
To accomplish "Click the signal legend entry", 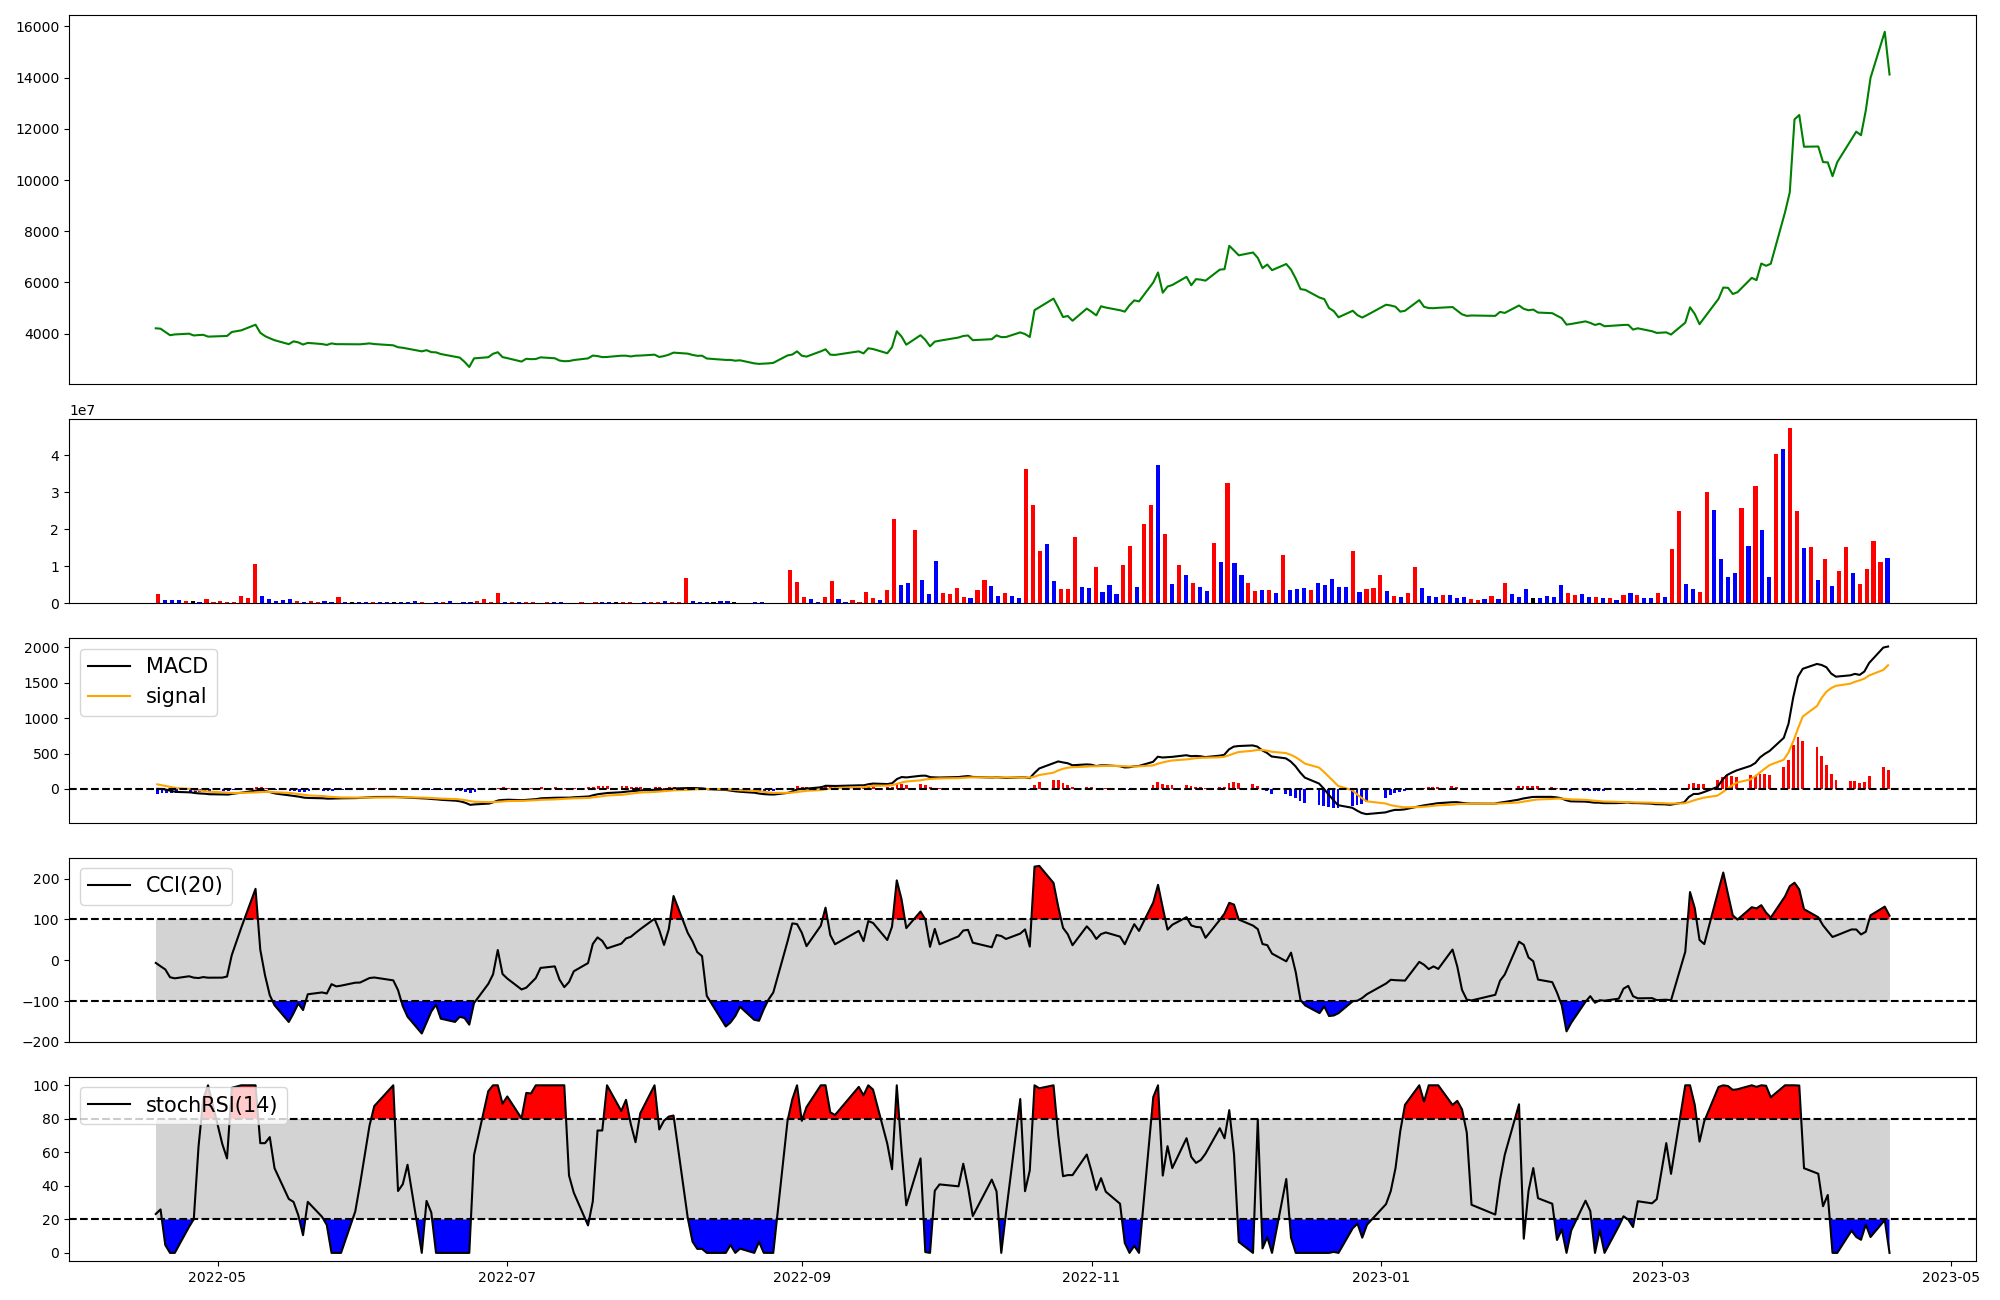I will [147, 696].
